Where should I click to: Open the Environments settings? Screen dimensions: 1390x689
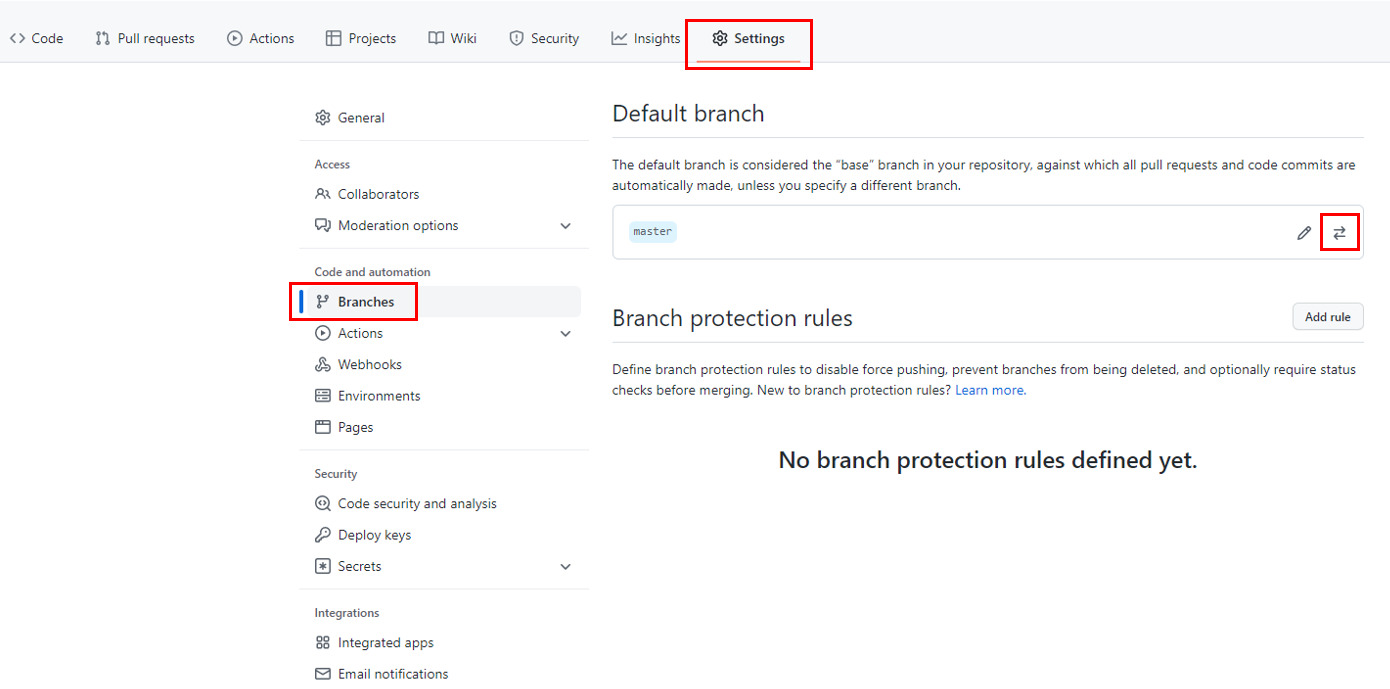(x=378, y=395)
